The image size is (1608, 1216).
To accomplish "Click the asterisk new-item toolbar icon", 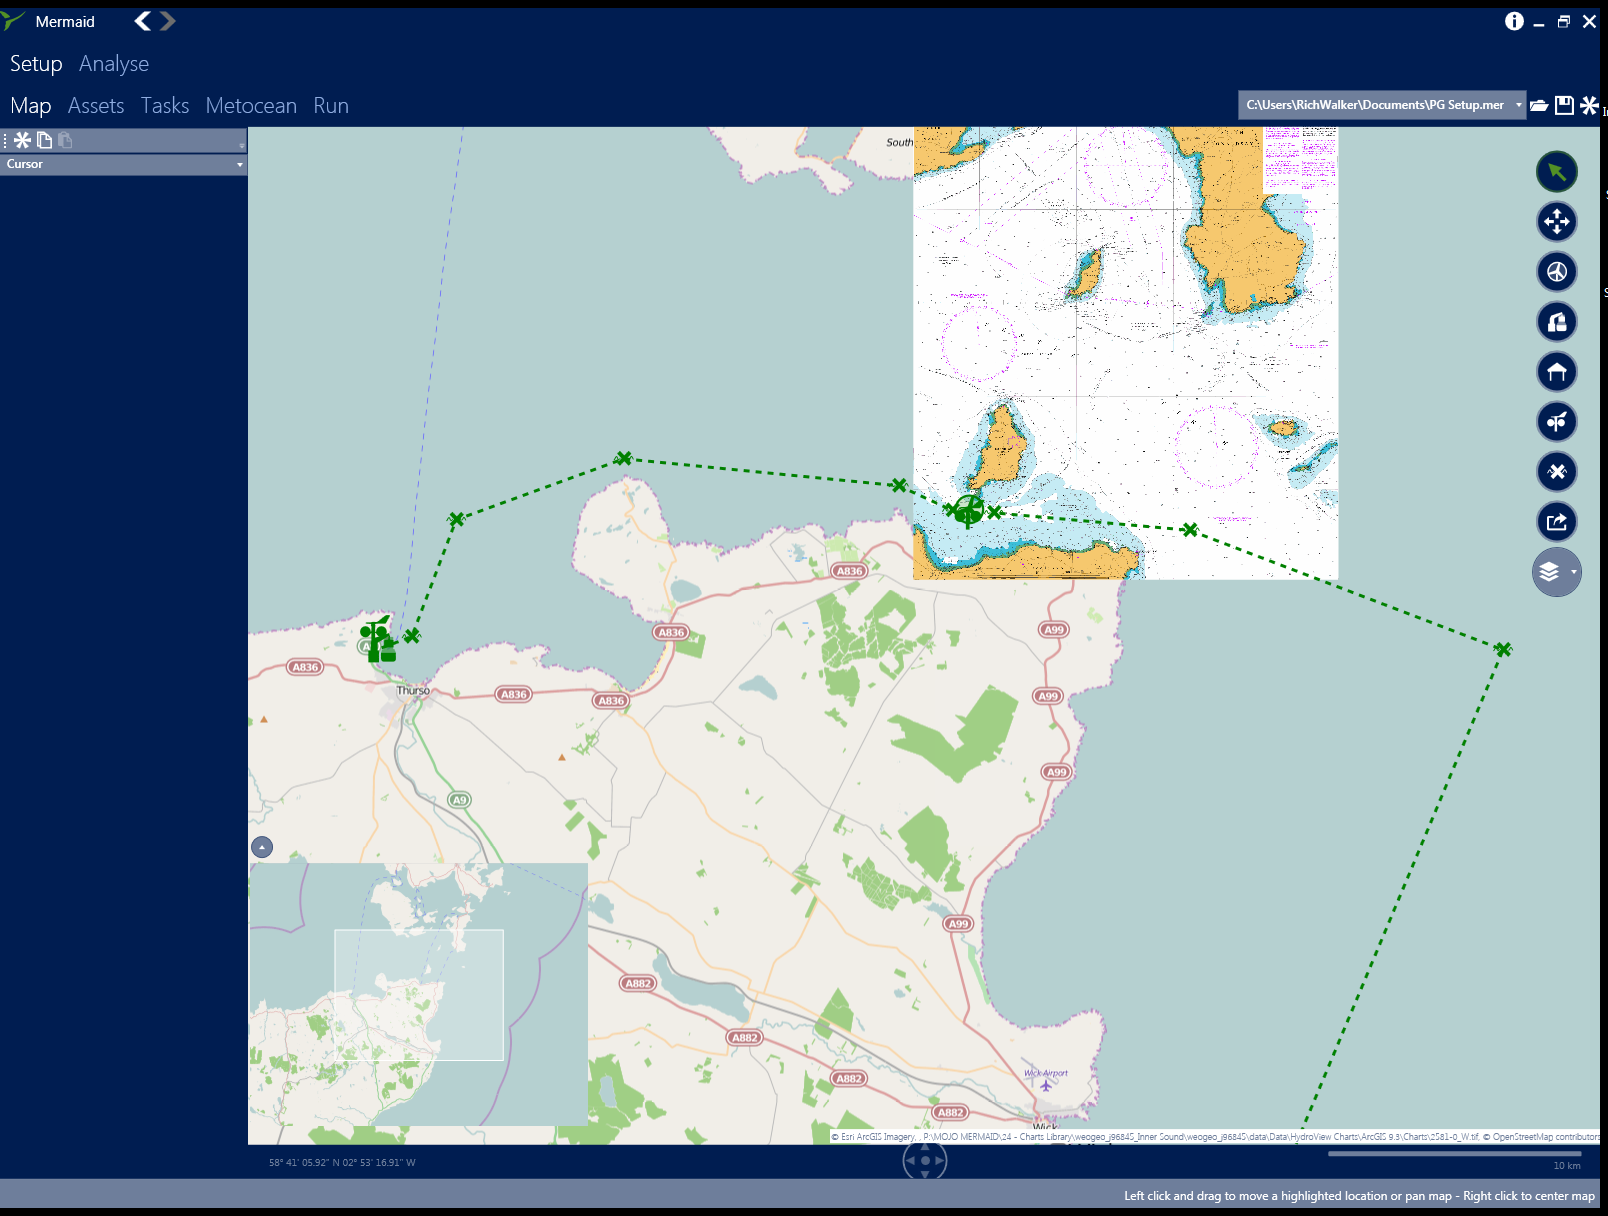I will pyautogui.click(x=22, y=140).
